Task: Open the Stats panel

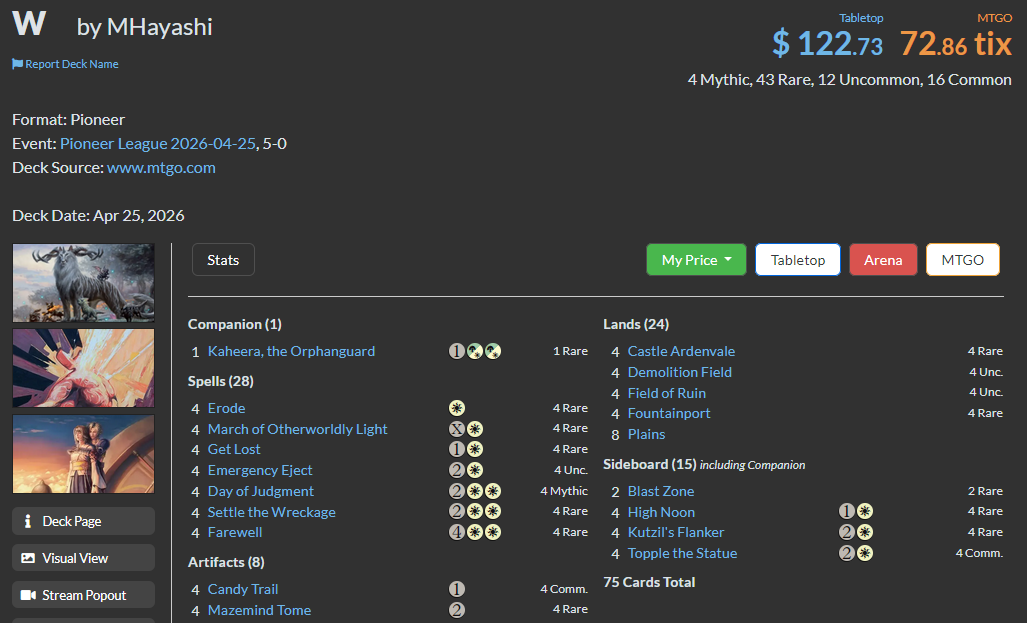Action: pos(223,259)
